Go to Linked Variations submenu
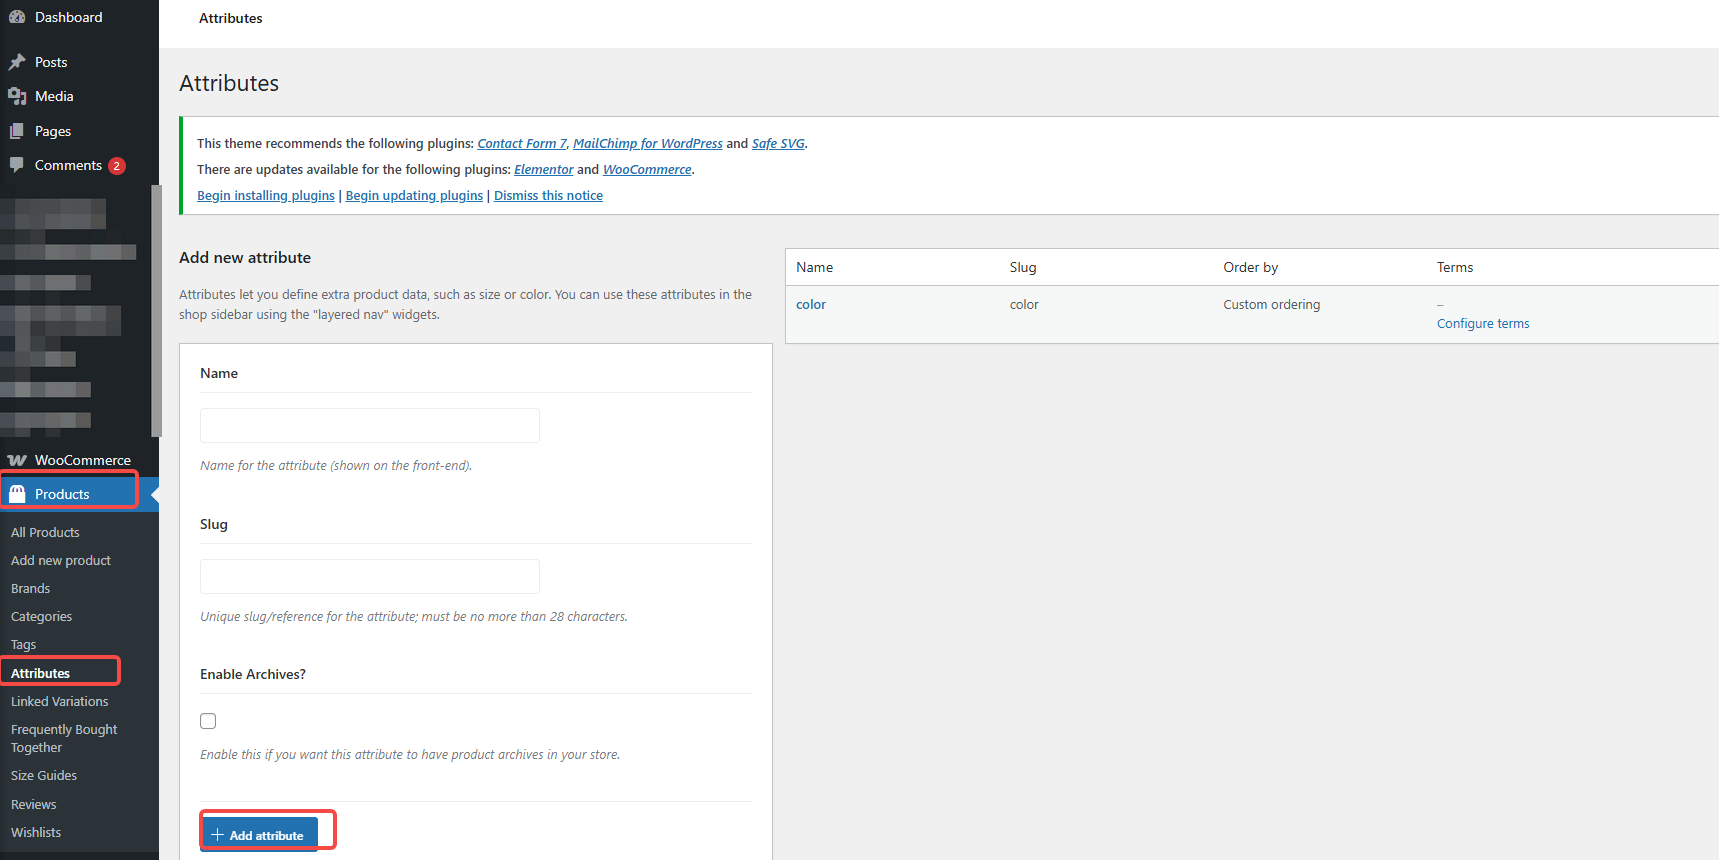 tap(59, 701)
